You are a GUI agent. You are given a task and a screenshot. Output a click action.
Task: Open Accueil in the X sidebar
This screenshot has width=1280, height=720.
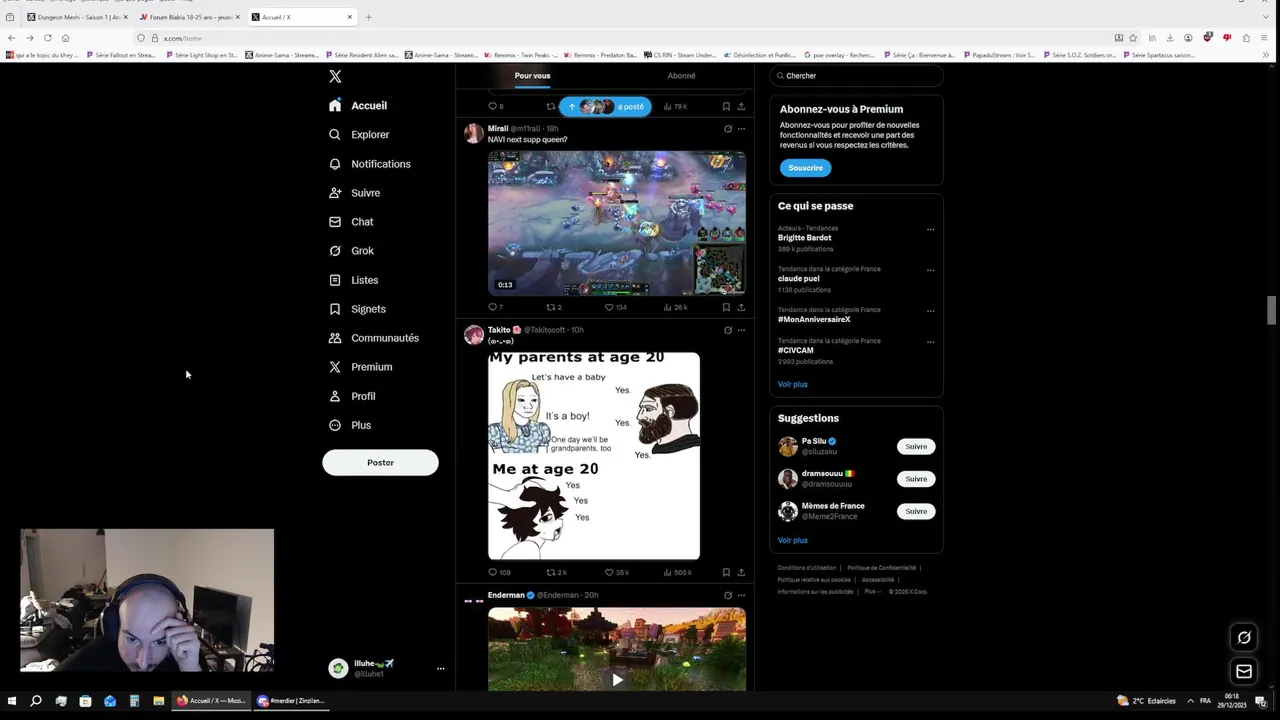[x=358, y=105]
